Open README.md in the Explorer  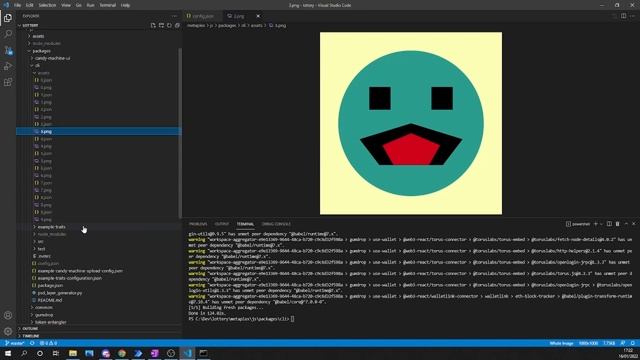50,300
